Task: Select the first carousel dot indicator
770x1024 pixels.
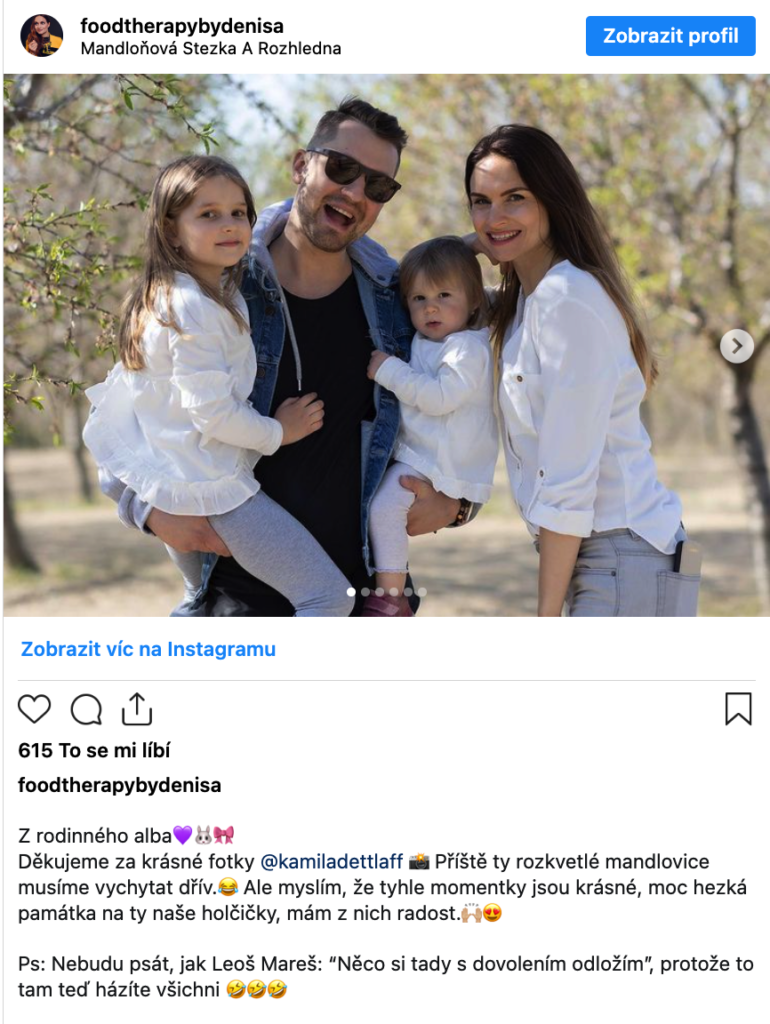Action: (x=351, y=592)
